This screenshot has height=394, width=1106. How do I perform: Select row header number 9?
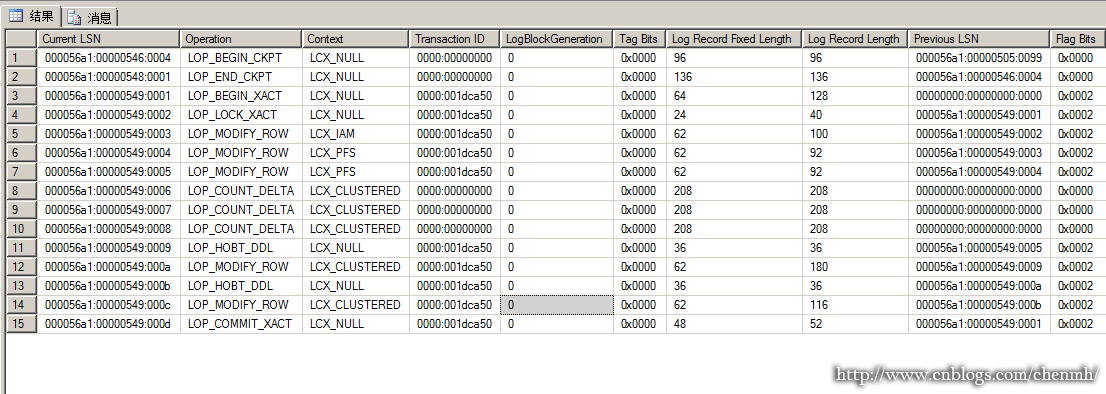point(21,210)
